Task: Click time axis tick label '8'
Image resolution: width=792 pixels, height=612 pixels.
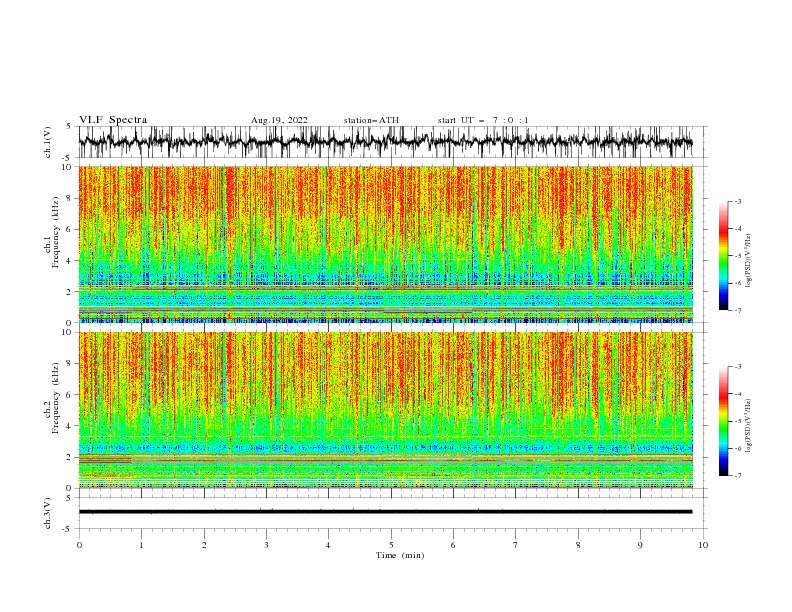Action: (578, 545)
